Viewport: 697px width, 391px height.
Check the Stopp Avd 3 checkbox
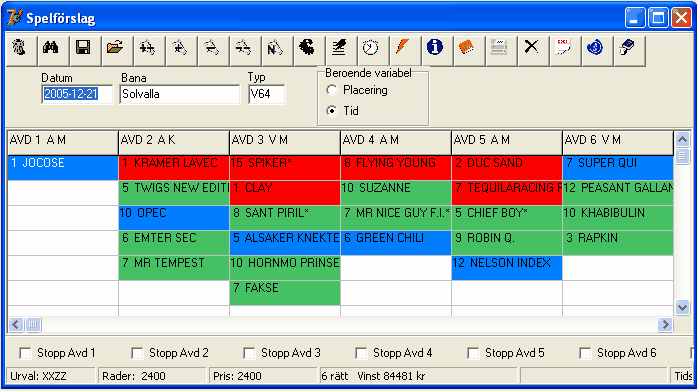coord(249,353)
